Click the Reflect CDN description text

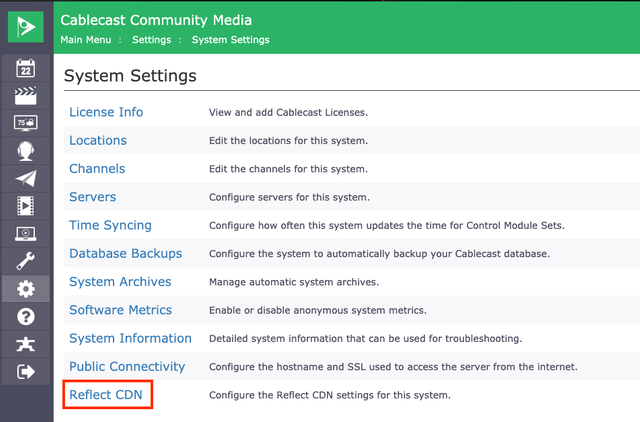tap(329, 395)
